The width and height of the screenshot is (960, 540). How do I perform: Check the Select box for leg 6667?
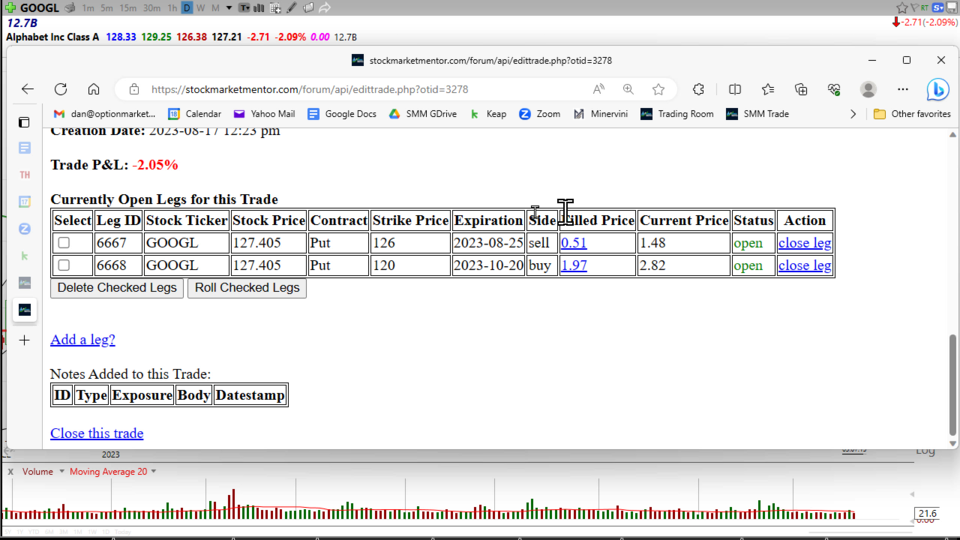click(x=64, y=243)
